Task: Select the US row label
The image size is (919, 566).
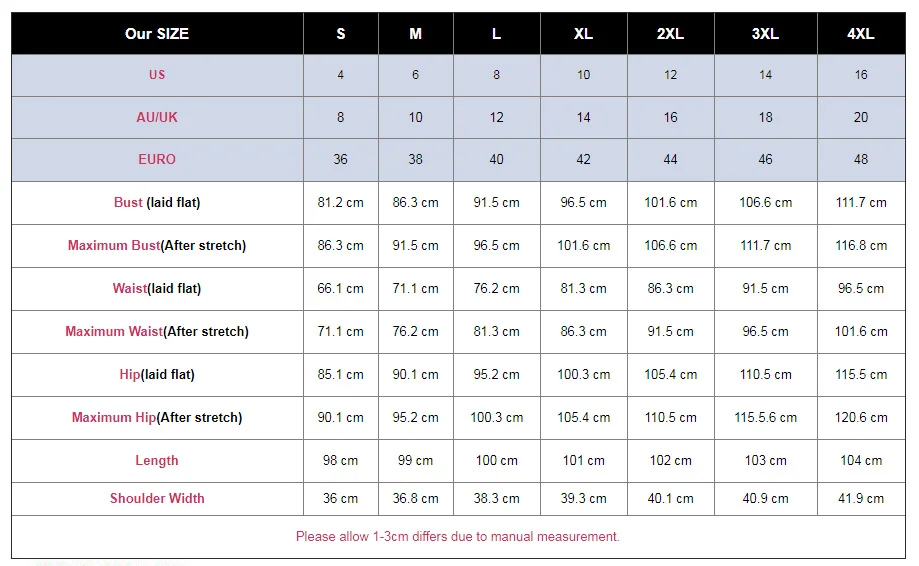Action: 157,75
